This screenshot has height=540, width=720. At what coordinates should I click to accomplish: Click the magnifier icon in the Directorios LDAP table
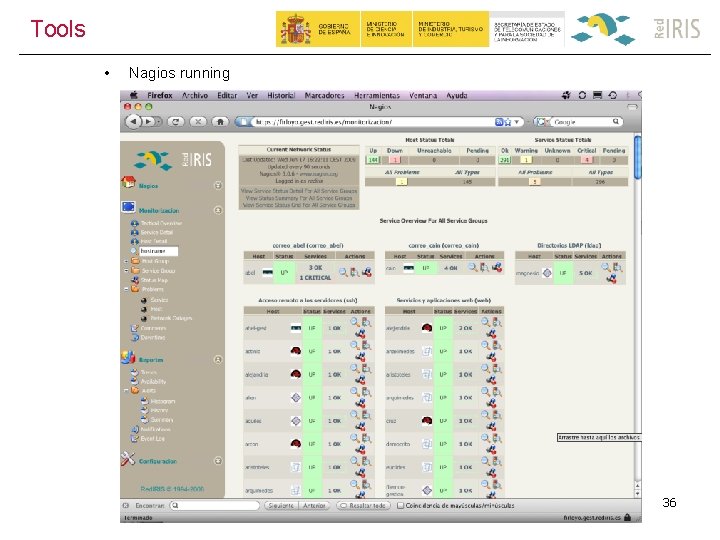606,267
